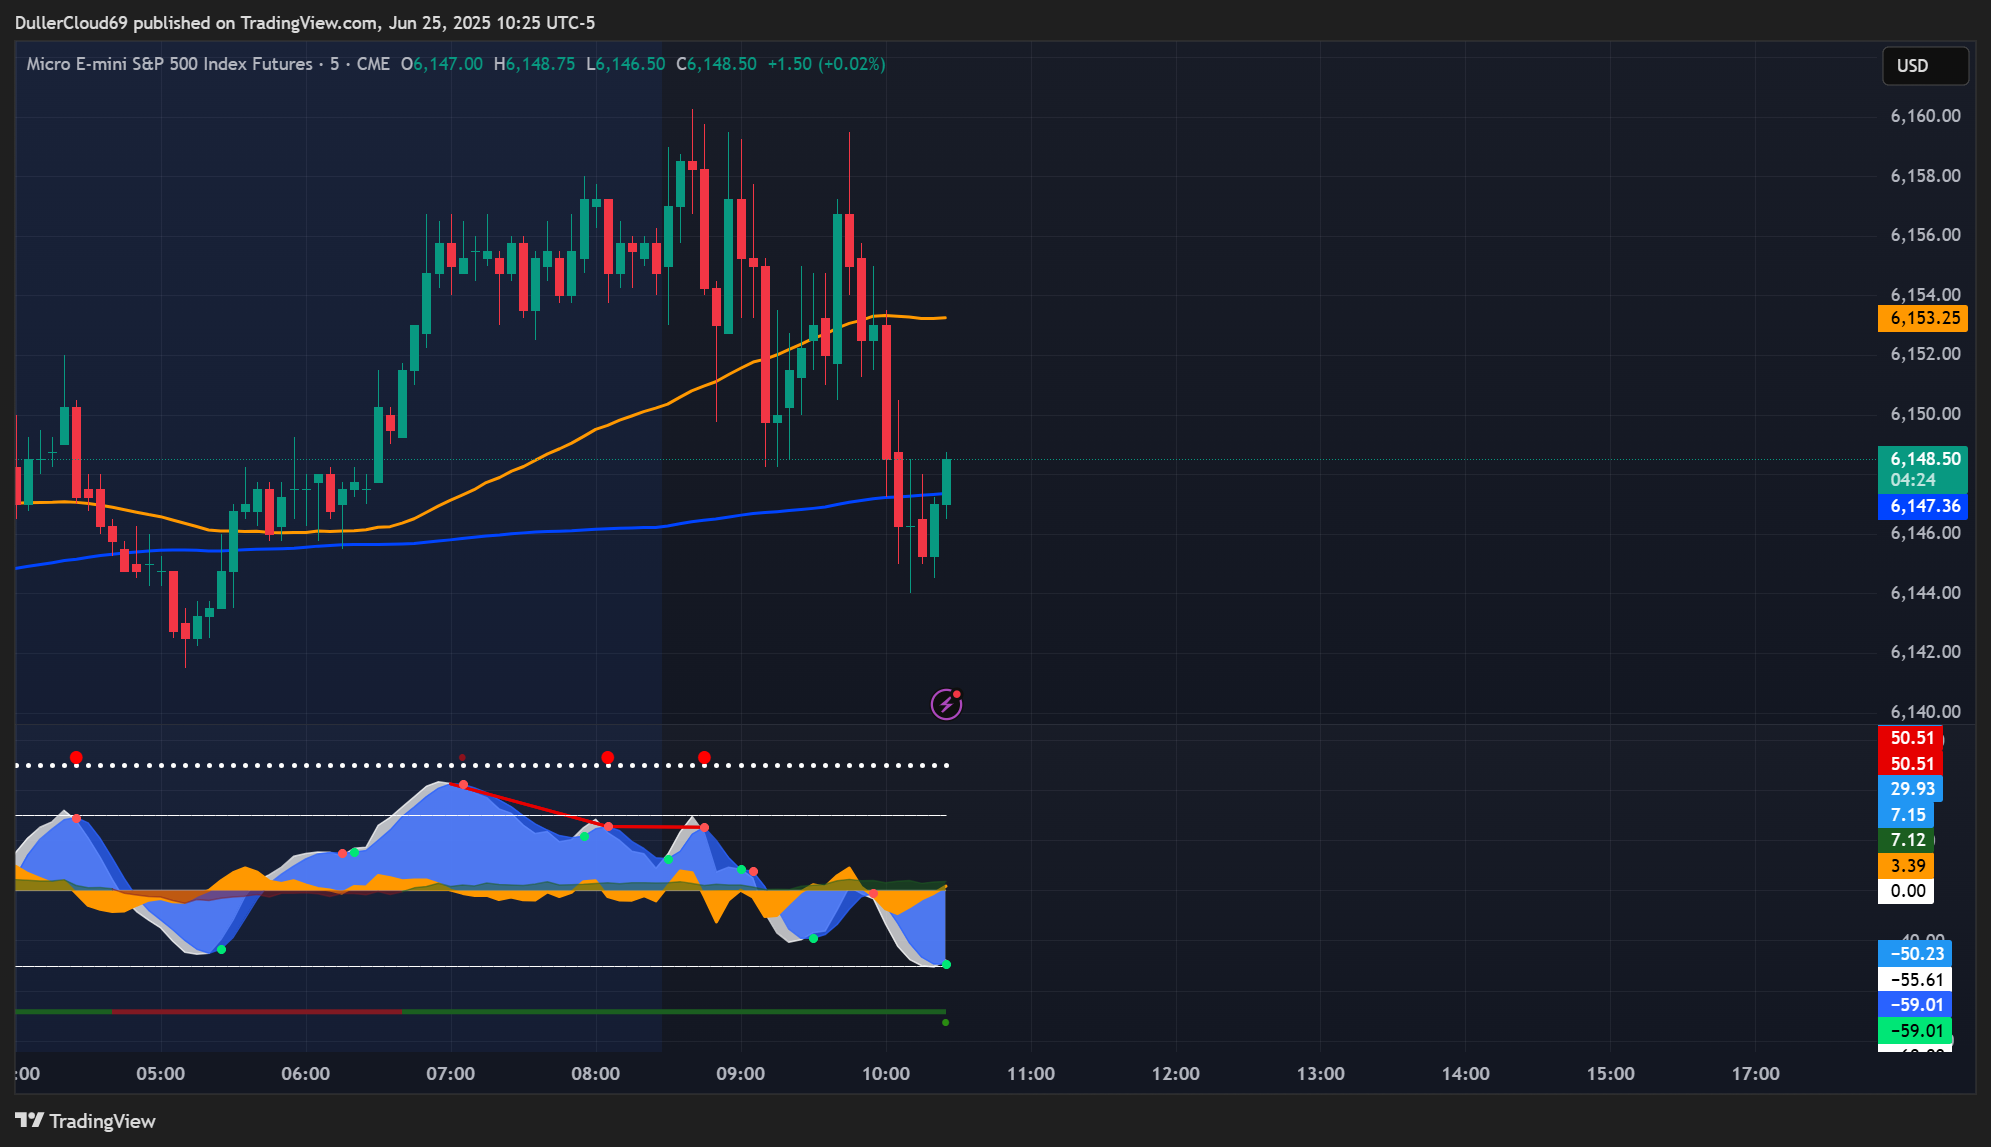This screenshot has height=1147, width=1991.
Task: Click the high price H6,148.75 value
Action: point(534,64)
